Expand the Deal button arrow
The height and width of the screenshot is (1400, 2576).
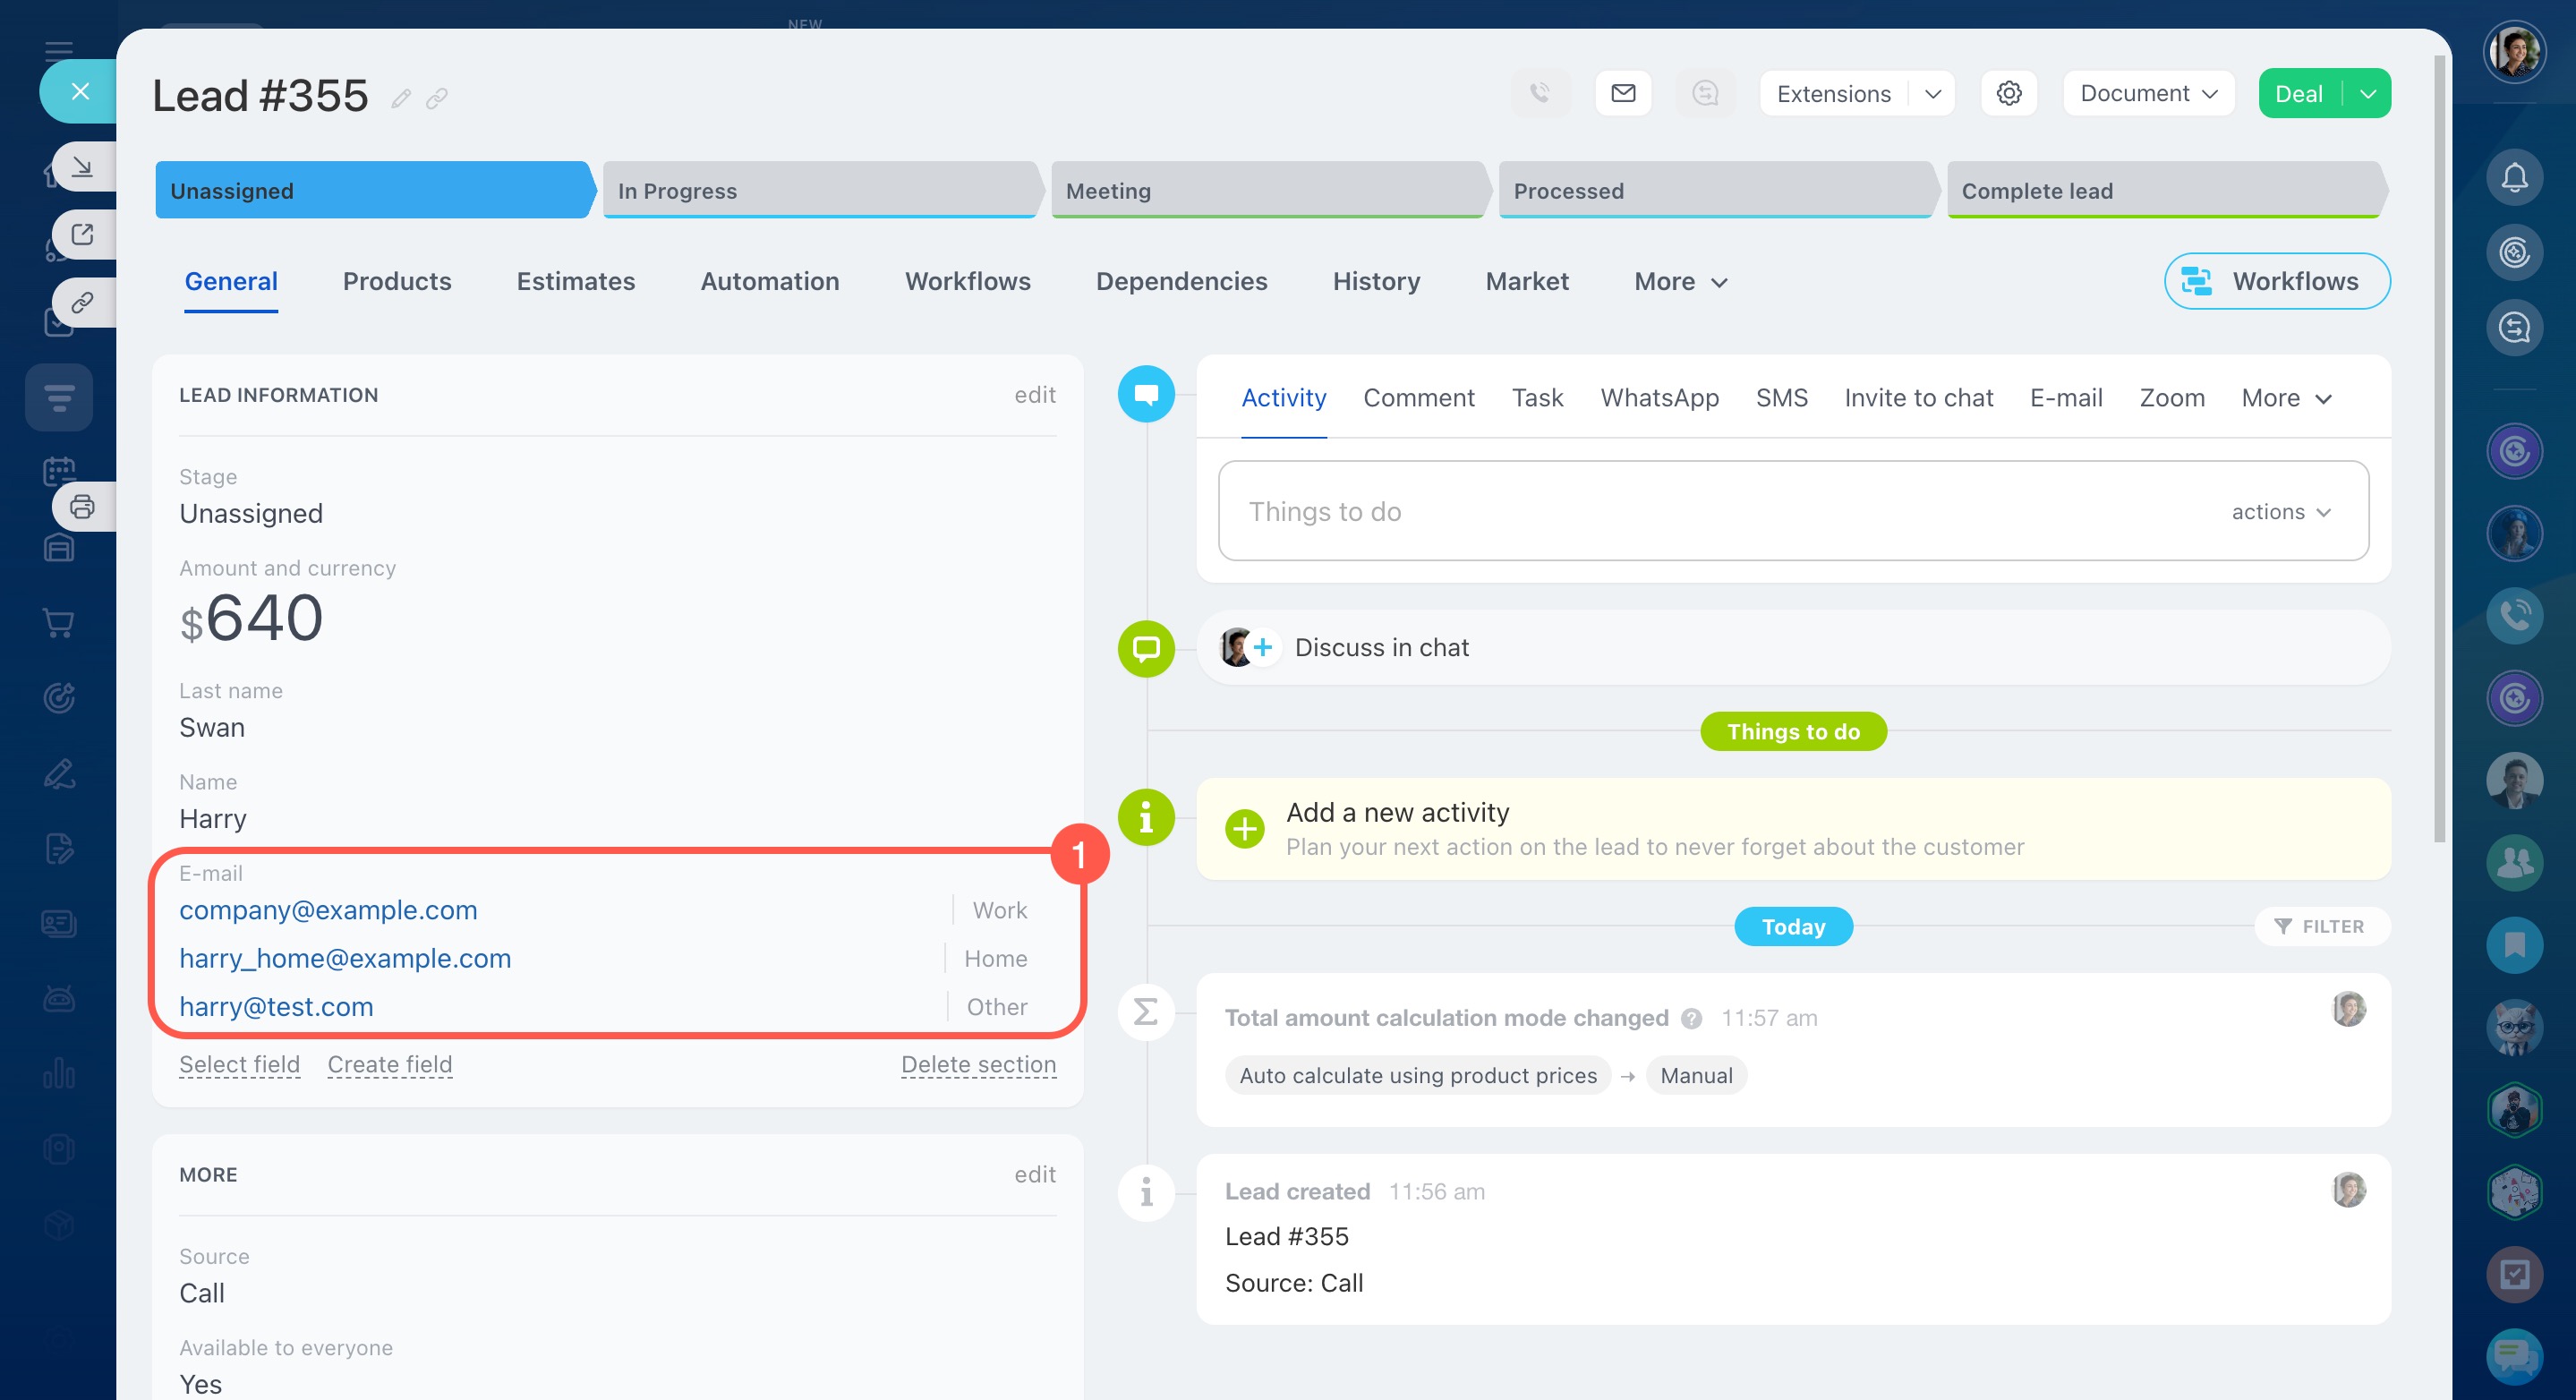2367,93
